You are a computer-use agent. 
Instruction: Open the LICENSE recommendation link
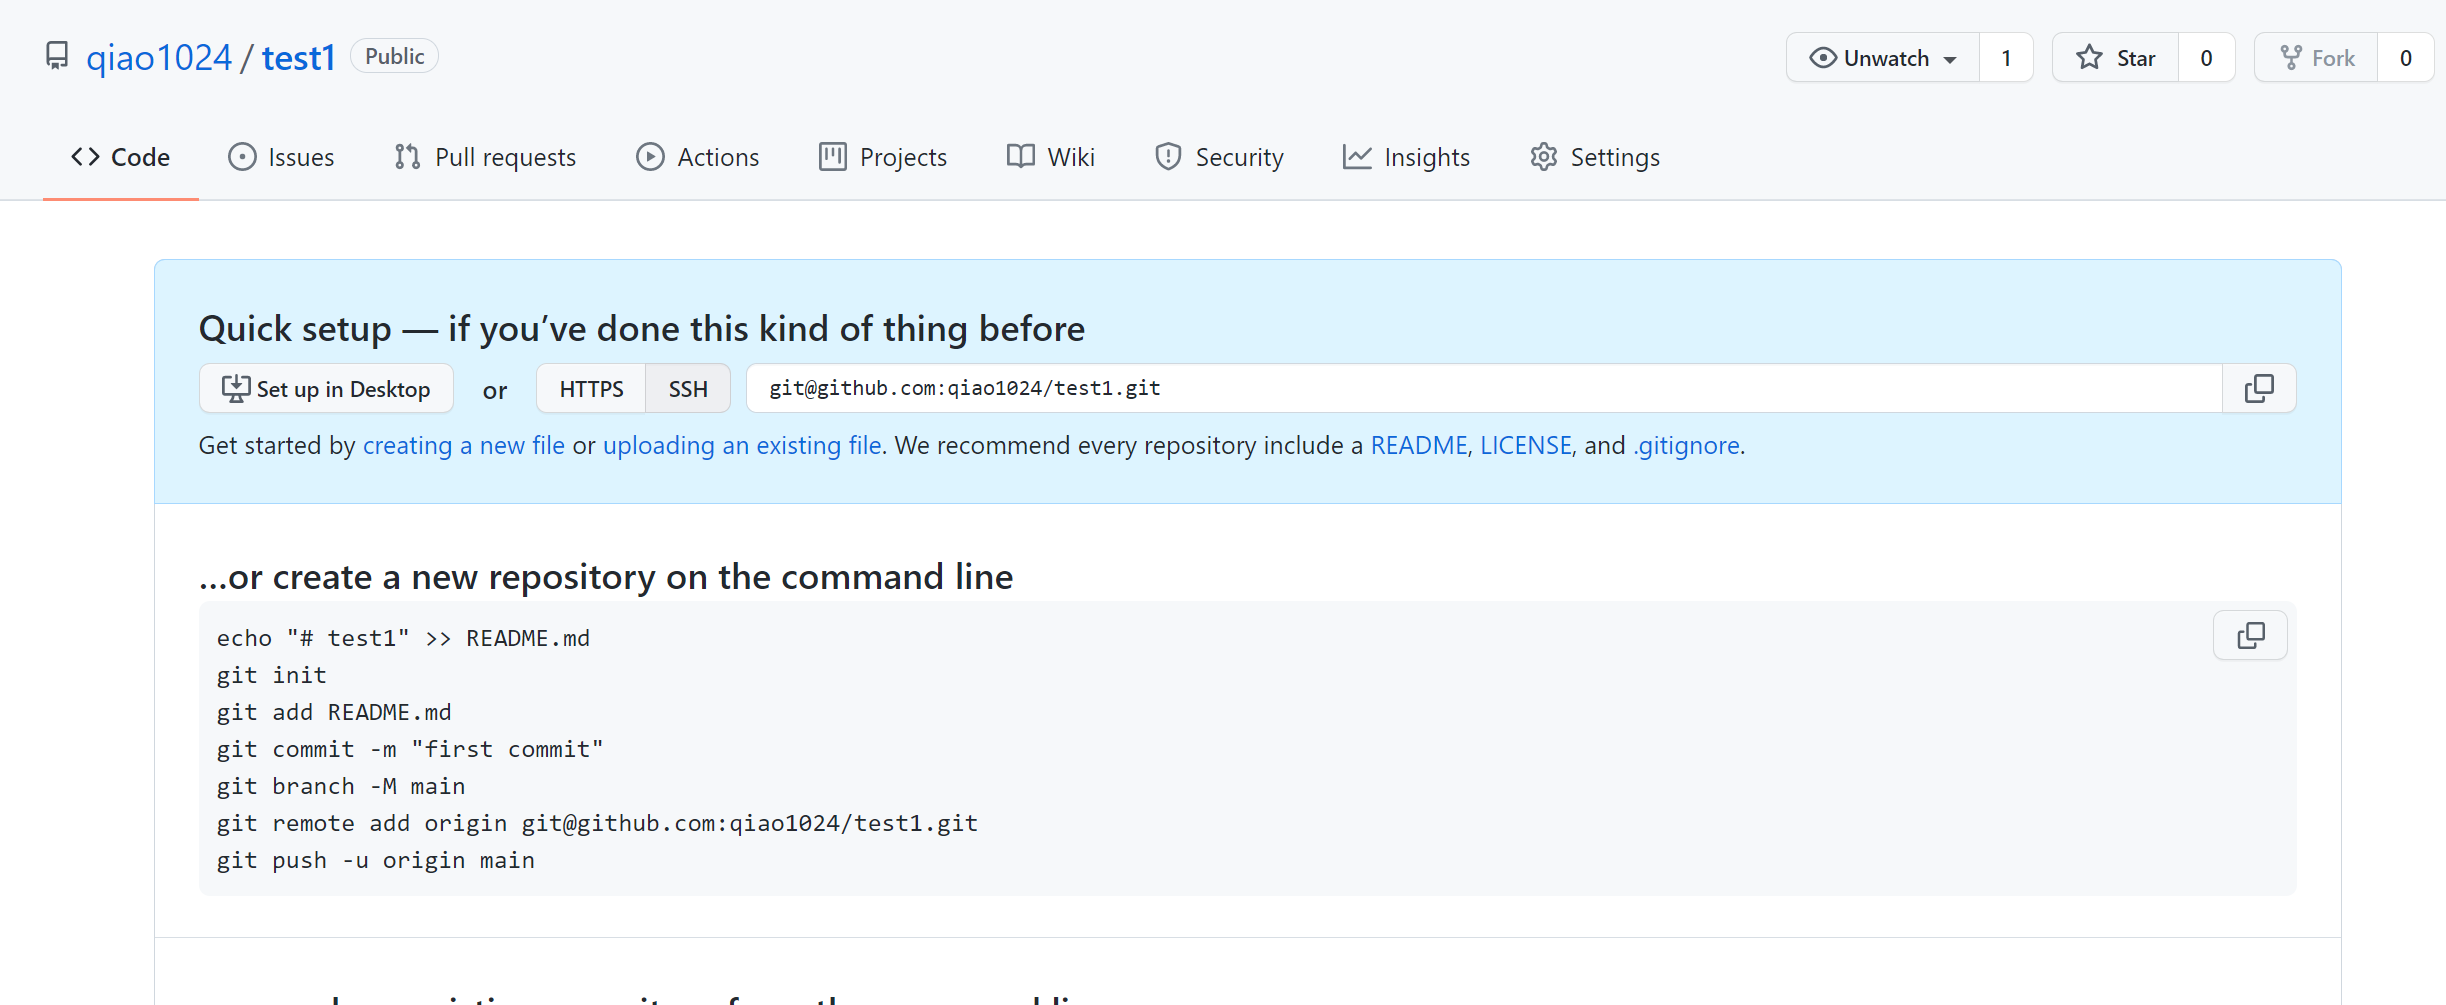[x=1526, y=445]
